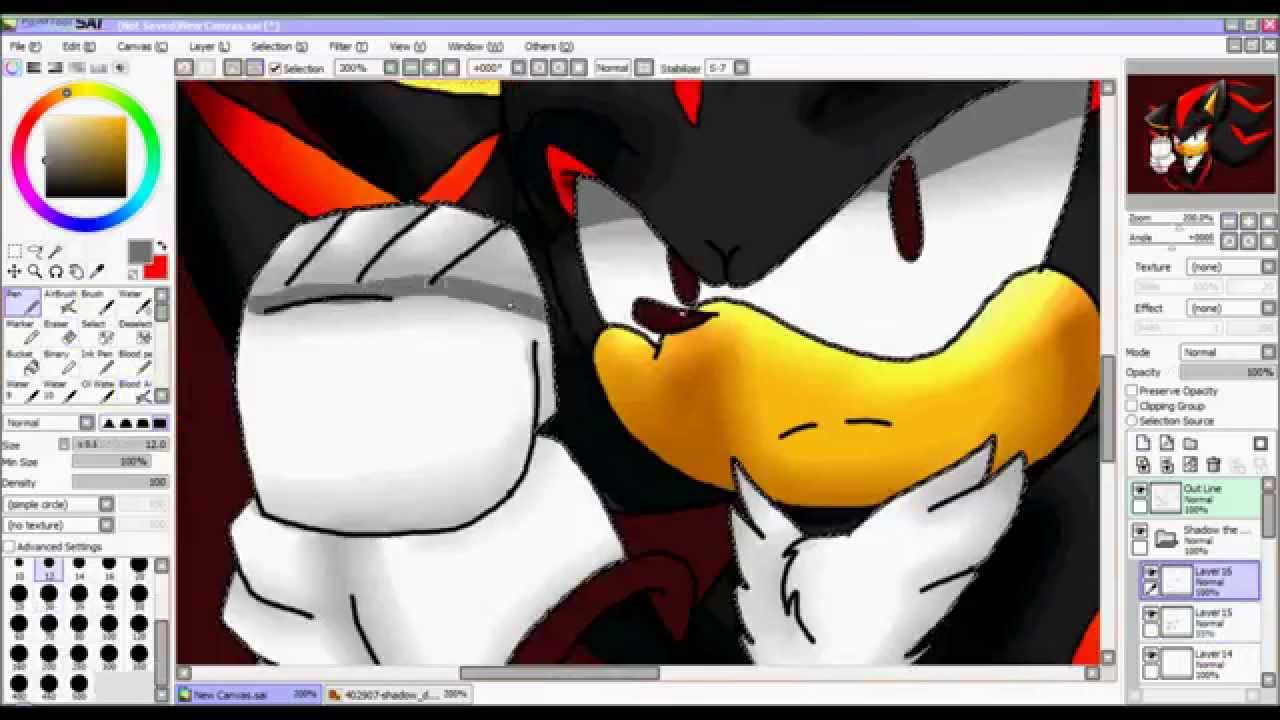Choose the lasso selection tool

click(35, 251)
